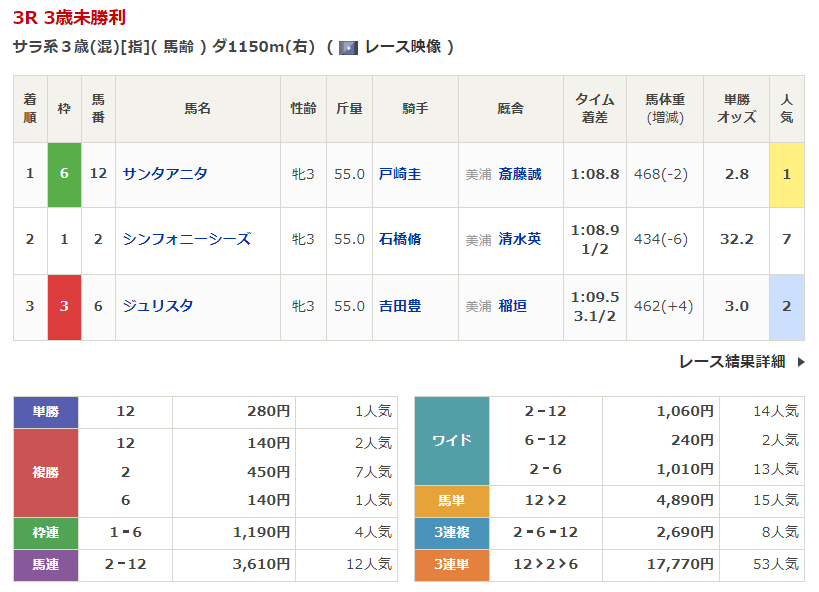Screen dimensions: 819x592
Task: Click the 馬連 label cell
Action: point(46,565)
